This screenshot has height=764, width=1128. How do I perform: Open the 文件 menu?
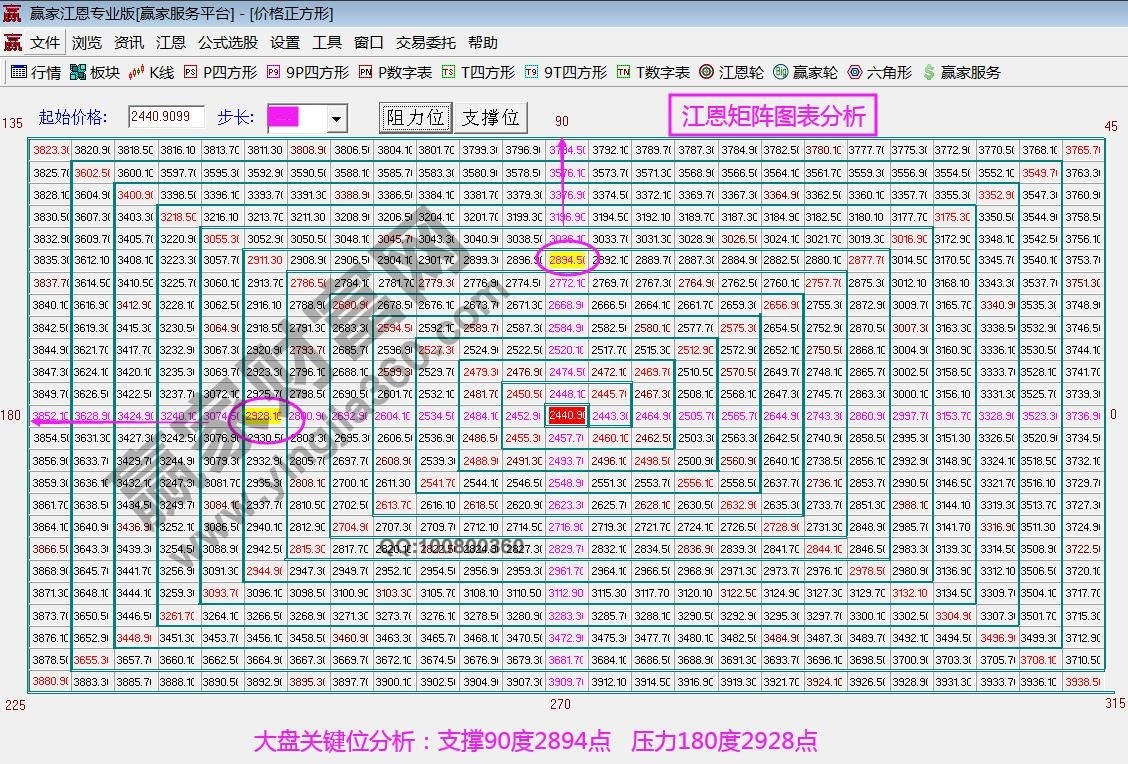click(x=45, y=43)
